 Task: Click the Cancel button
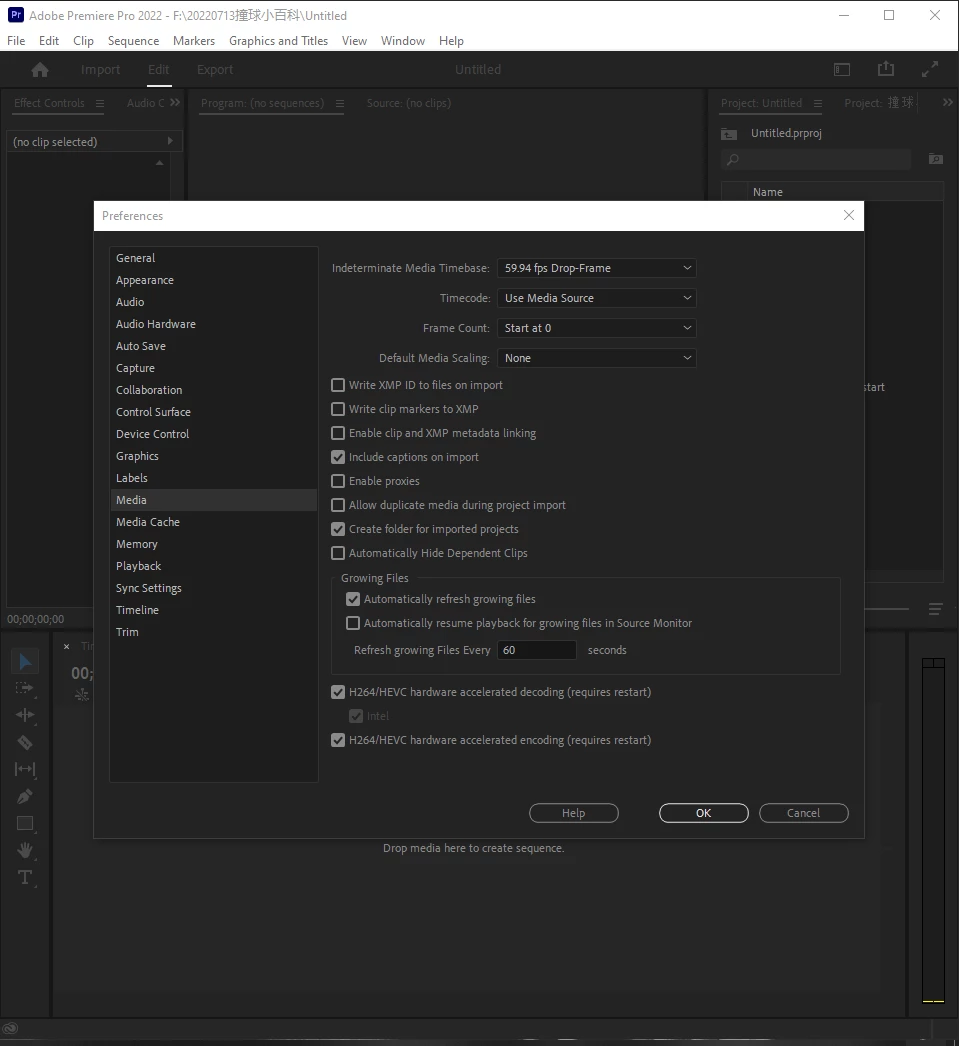[804, 813]
